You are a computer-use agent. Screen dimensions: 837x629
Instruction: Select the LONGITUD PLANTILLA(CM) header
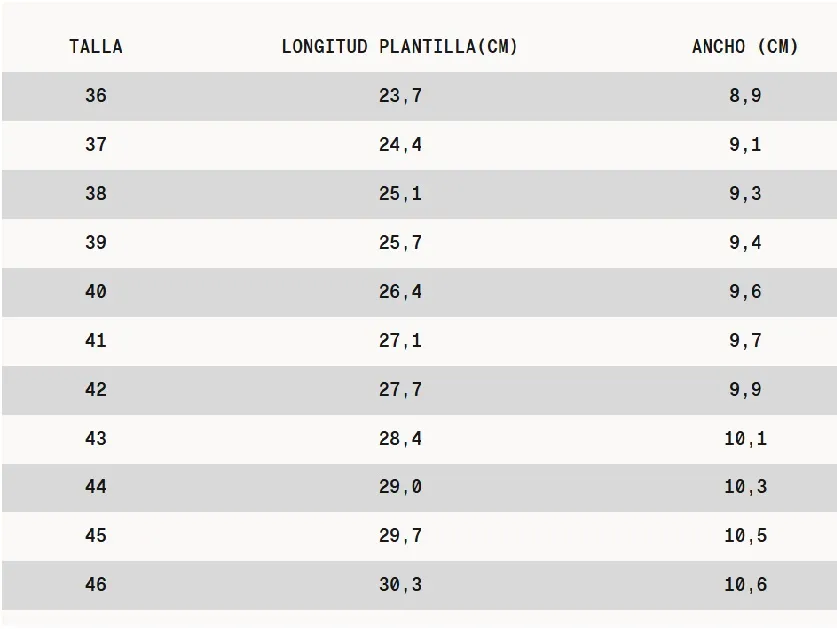(x=399, y=46)
